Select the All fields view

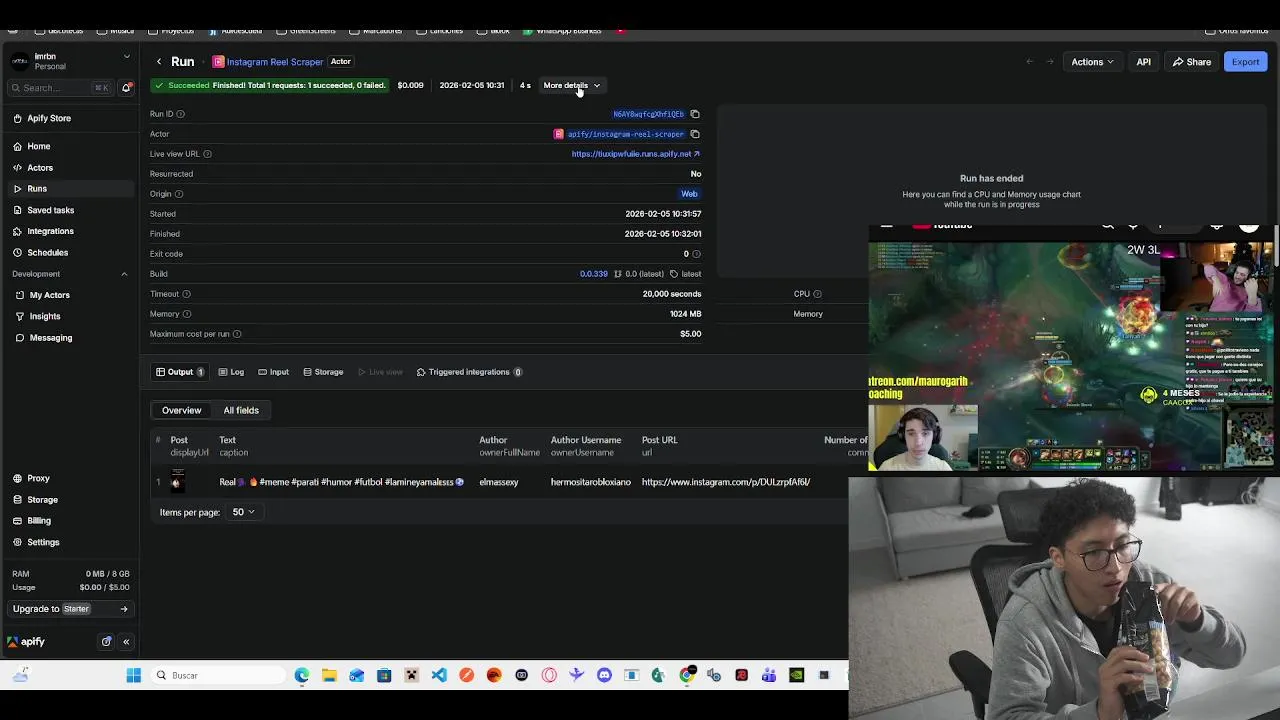pyautogui.click(x=241, y=410)
